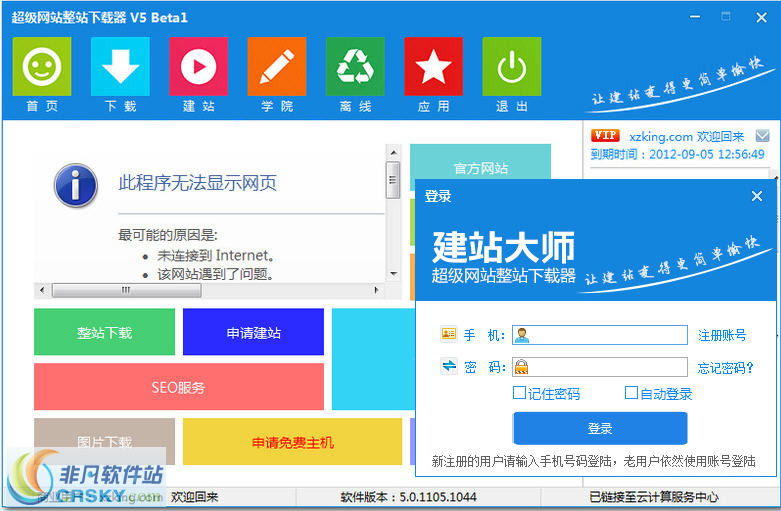Open the 学院 pencil icon

pyautogui.click(x=276, y=67)
